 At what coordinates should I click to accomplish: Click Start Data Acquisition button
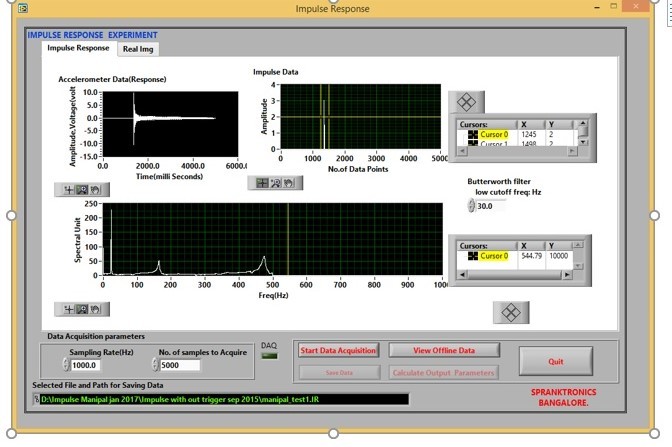338,351
